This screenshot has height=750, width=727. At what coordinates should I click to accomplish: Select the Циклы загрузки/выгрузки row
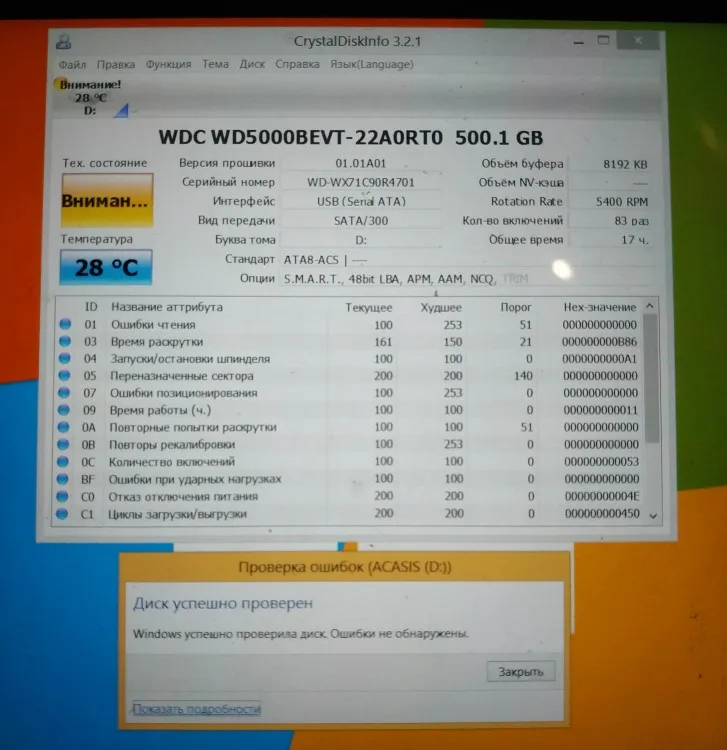tap(349, 514)
